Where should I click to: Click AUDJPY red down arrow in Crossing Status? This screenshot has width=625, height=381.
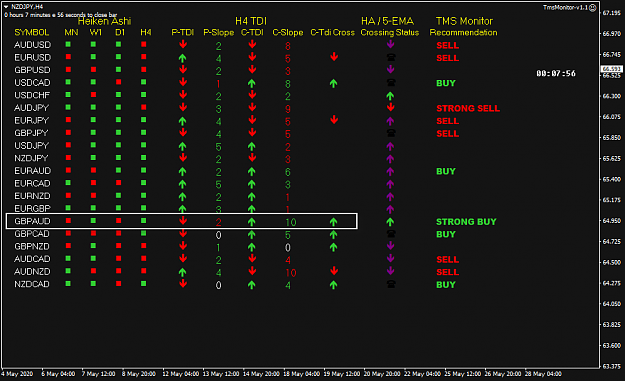(391, 107)
